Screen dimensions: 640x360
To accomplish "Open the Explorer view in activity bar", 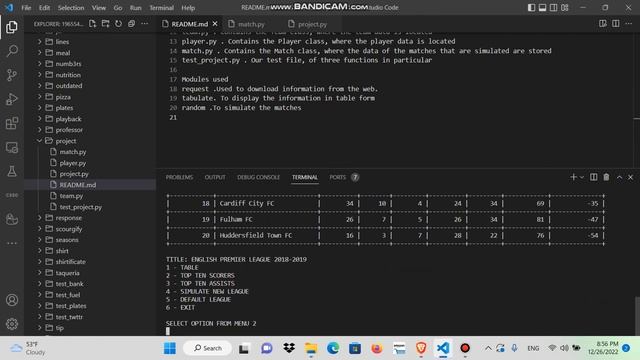I will pyautogui.click(x=12, y=27).
